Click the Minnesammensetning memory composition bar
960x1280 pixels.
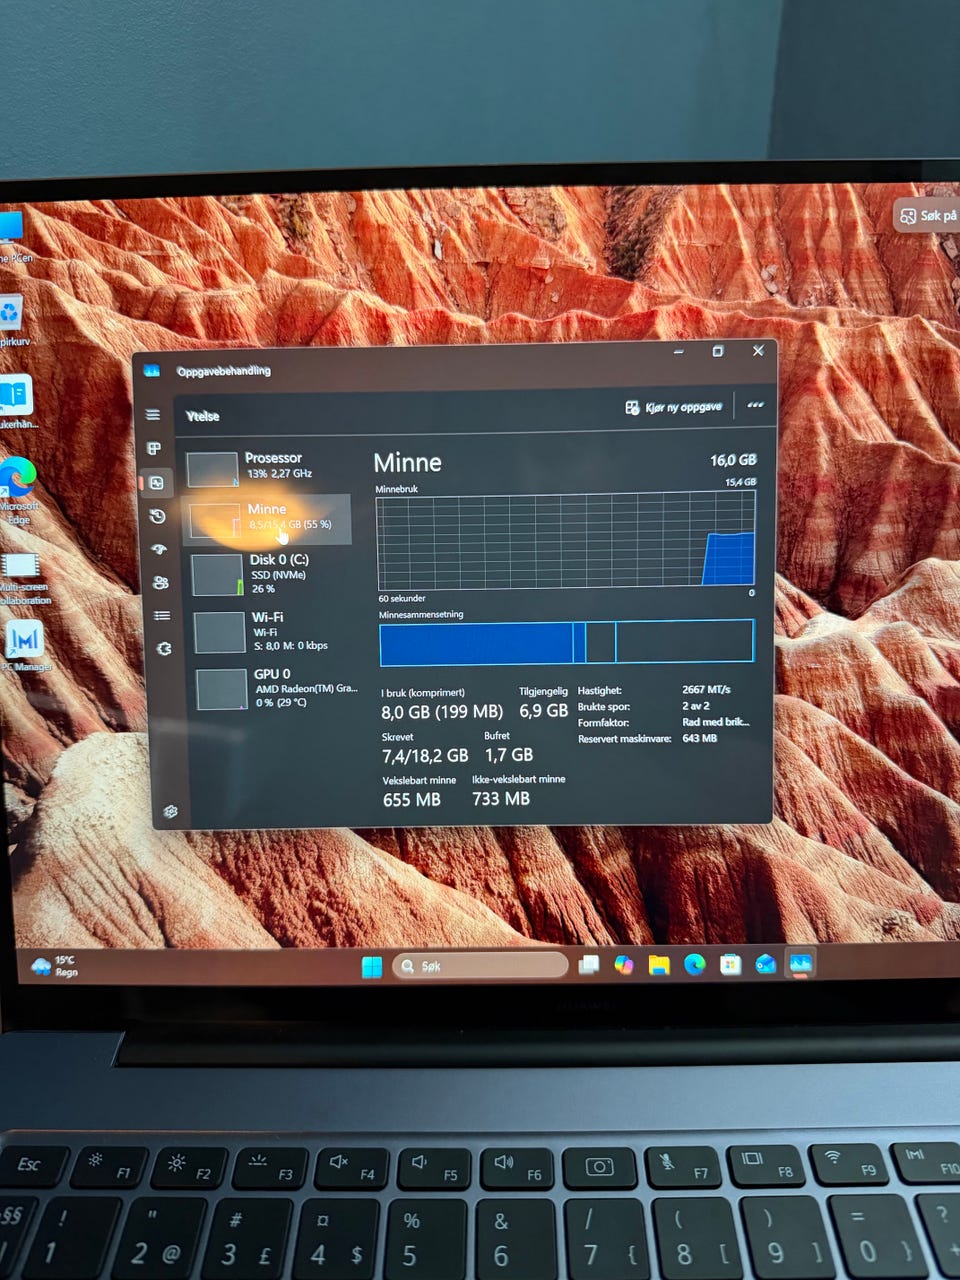point(566,642)
